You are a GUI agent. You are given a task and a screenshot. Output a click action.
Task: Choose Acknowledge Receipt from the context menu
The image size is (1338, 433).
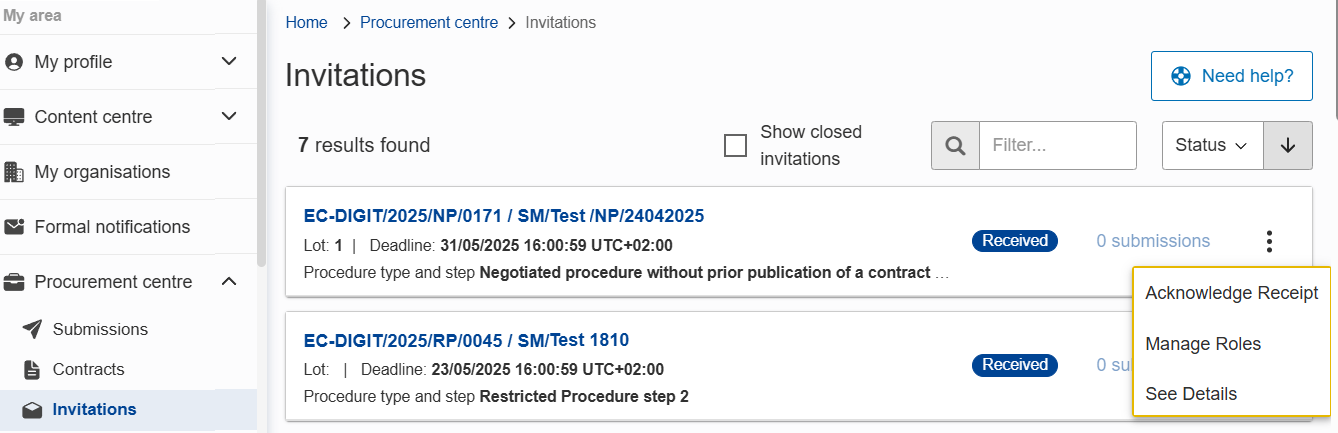pyautogui.click(x=1232, y=293)
